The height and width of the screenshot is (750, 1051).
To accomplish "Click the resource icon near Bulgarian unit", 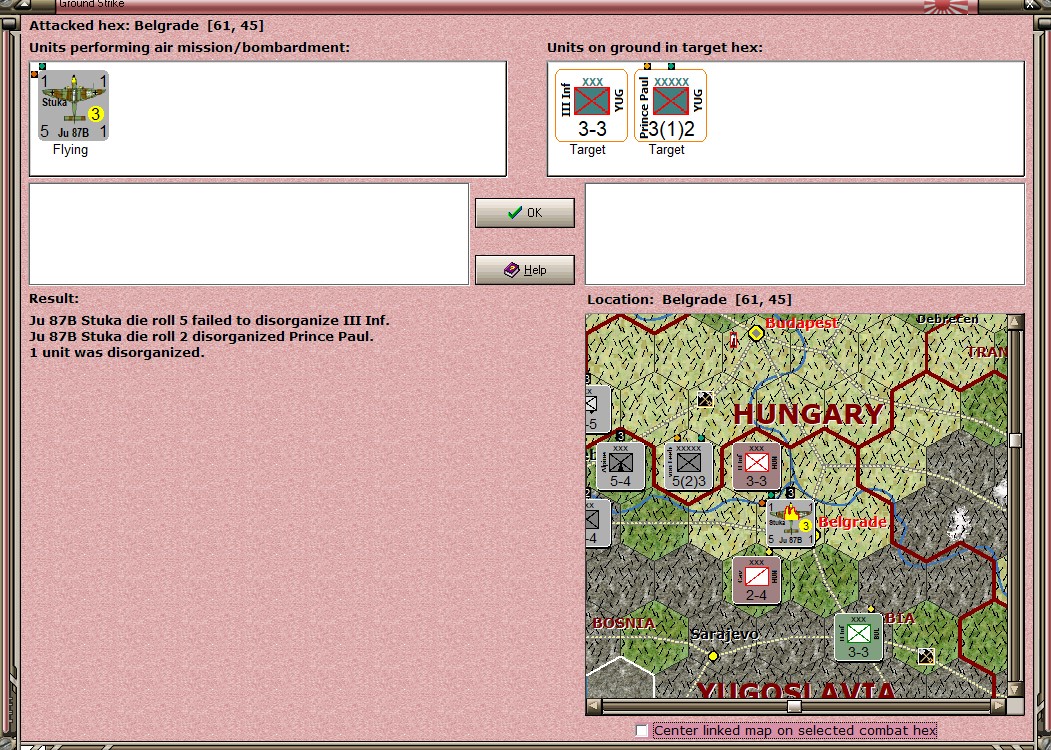I will (x=926, y=656).
